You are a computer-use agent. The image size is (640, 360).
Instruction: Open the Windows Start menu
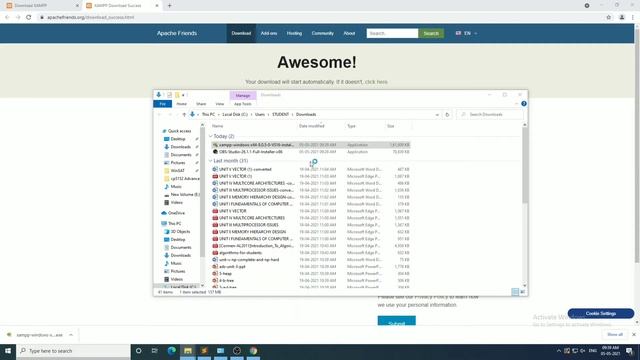[x=8, y=351]
